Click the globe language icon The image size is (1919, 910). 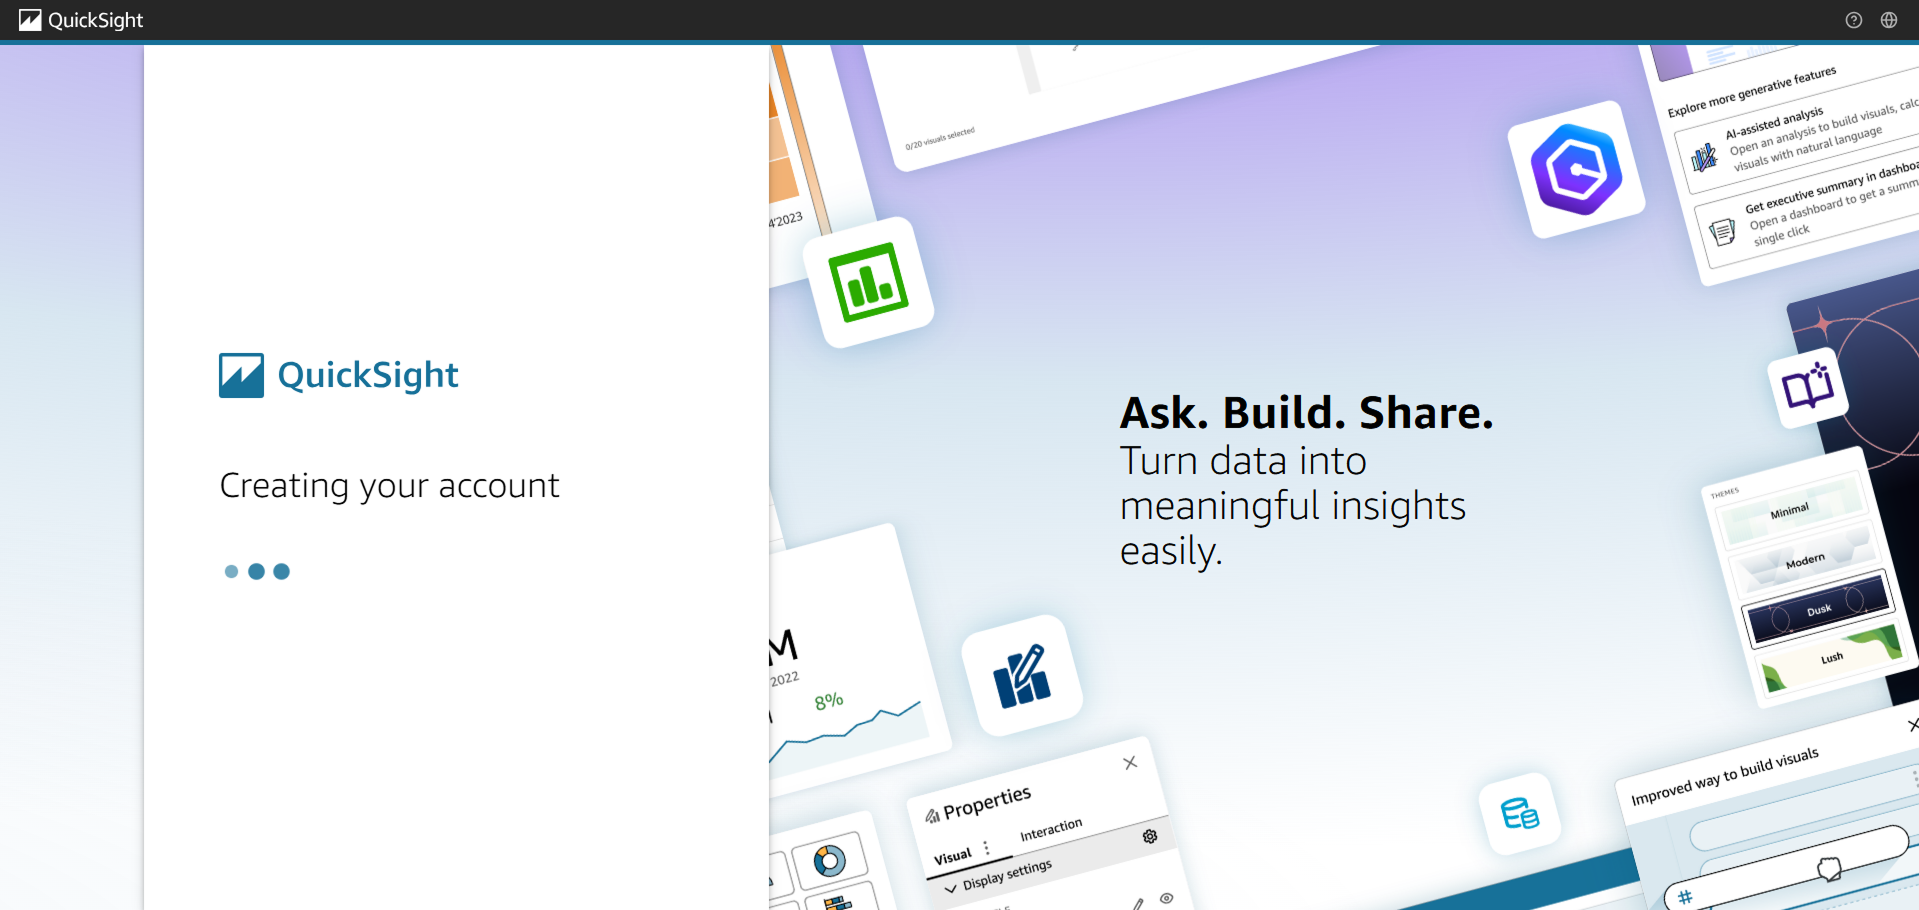(1888, 20)
